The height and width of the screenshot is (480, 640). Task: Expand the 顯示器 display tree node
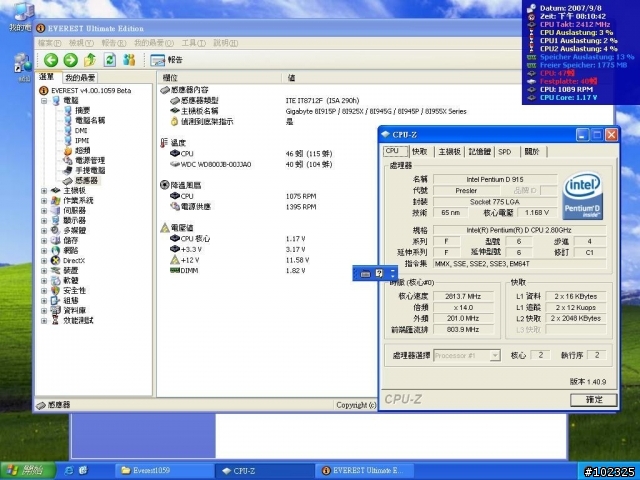44,221
